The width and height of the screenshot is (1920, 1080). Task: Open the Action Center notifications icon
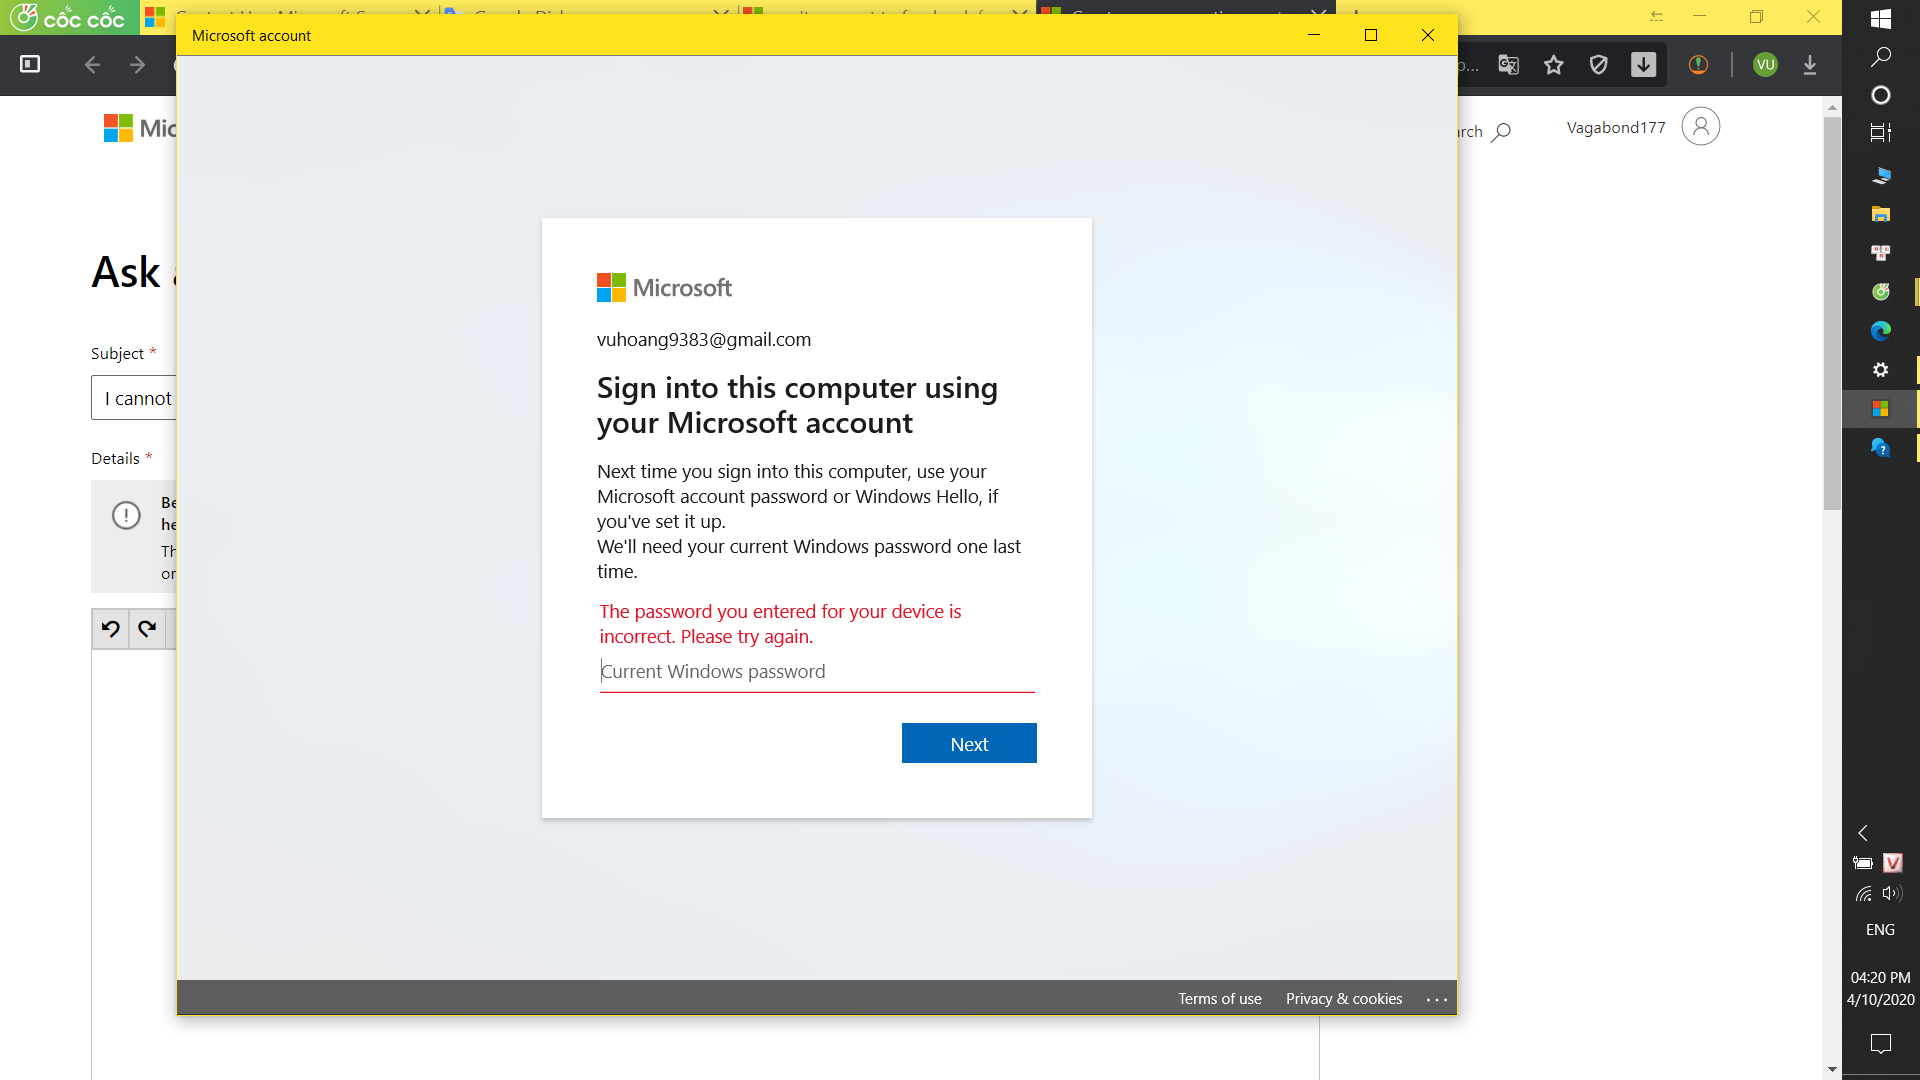point(1880,1043)
